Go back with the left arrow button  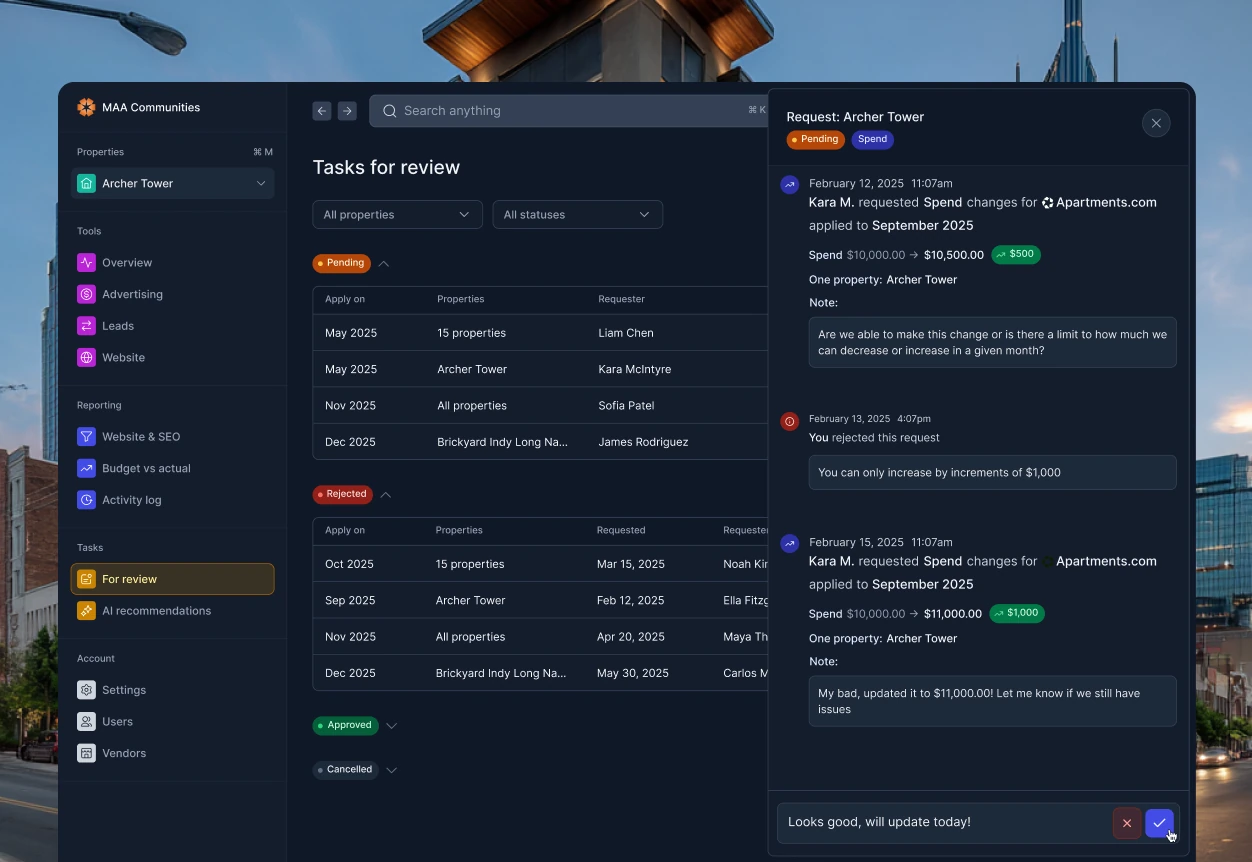pos(322,111)
